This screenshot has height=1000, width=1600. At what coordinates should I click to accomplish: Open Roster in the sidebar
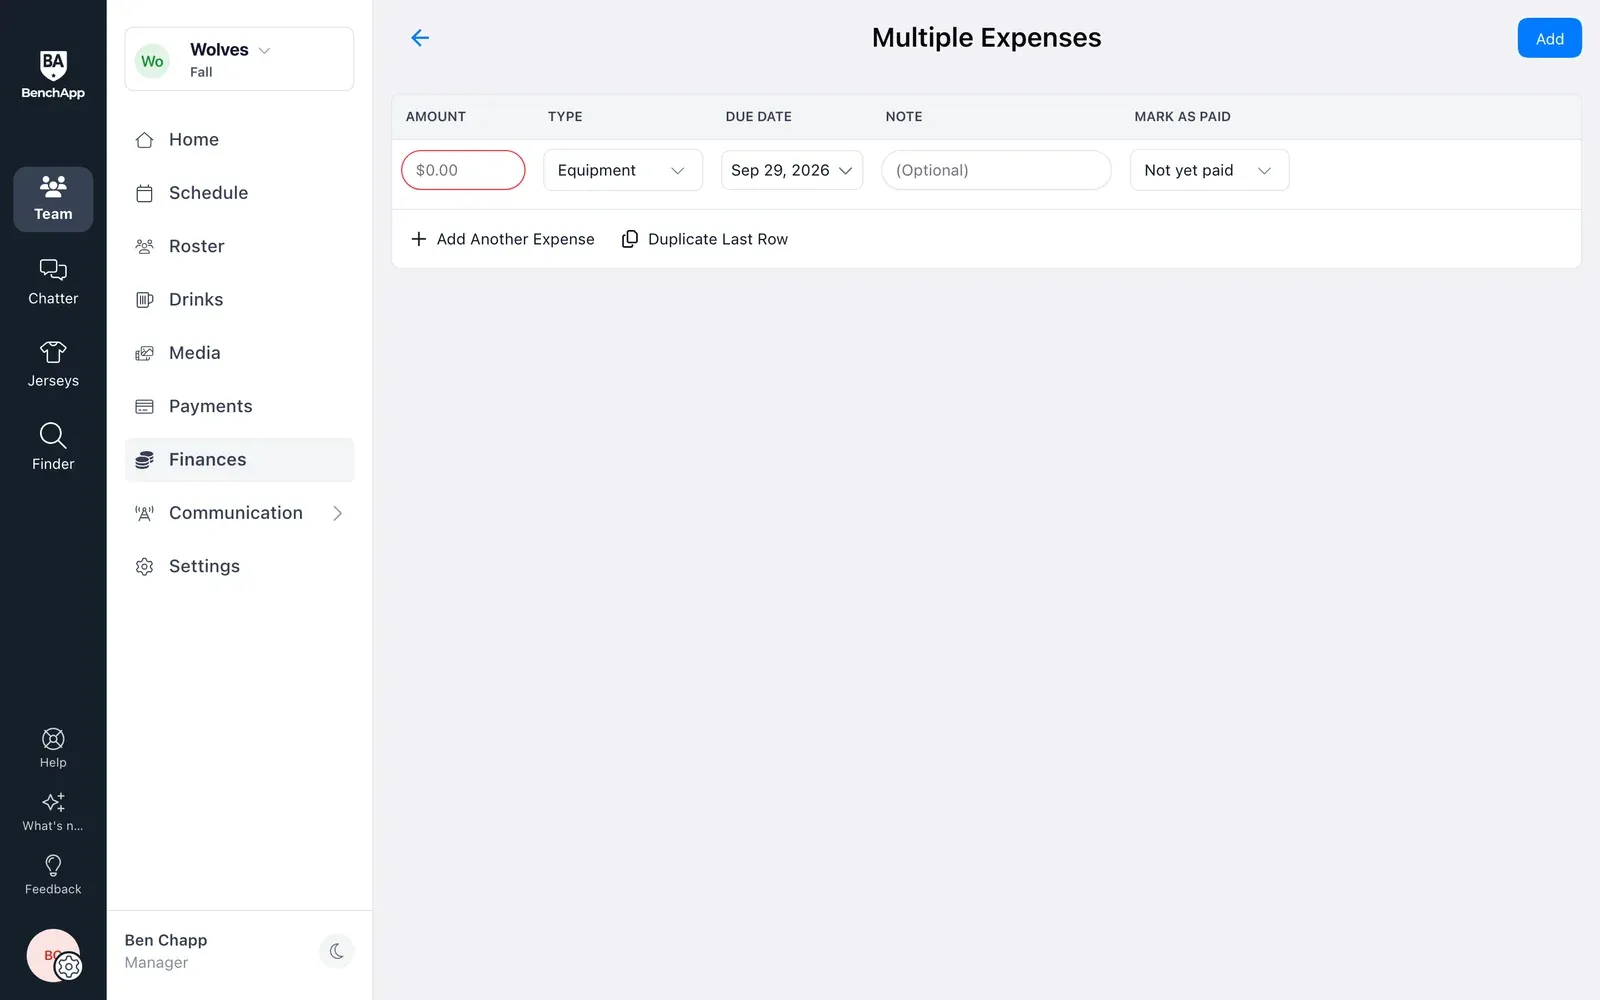(239, 246)
